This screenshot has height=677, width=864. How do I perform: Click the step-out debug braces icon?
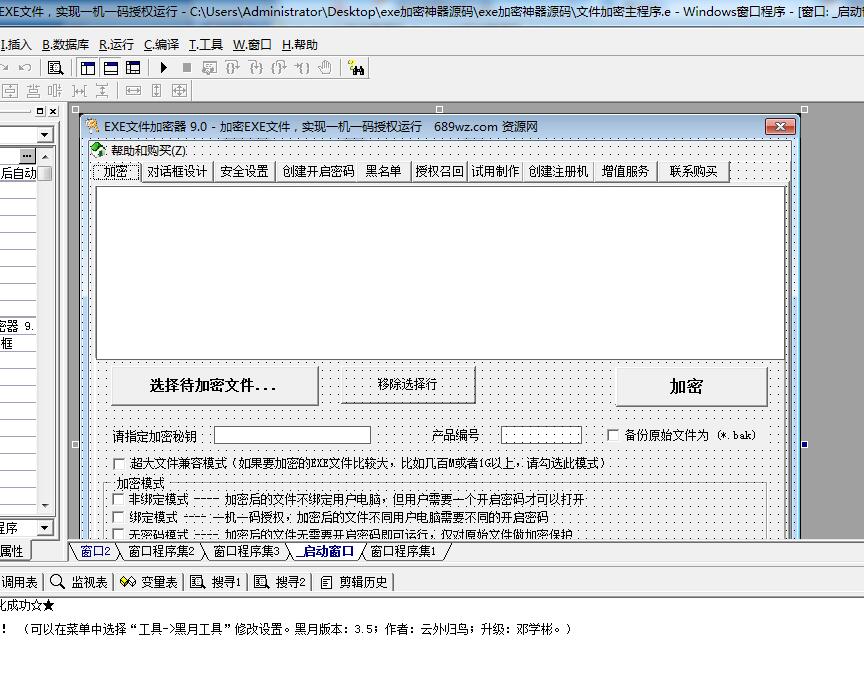point(279,68)
